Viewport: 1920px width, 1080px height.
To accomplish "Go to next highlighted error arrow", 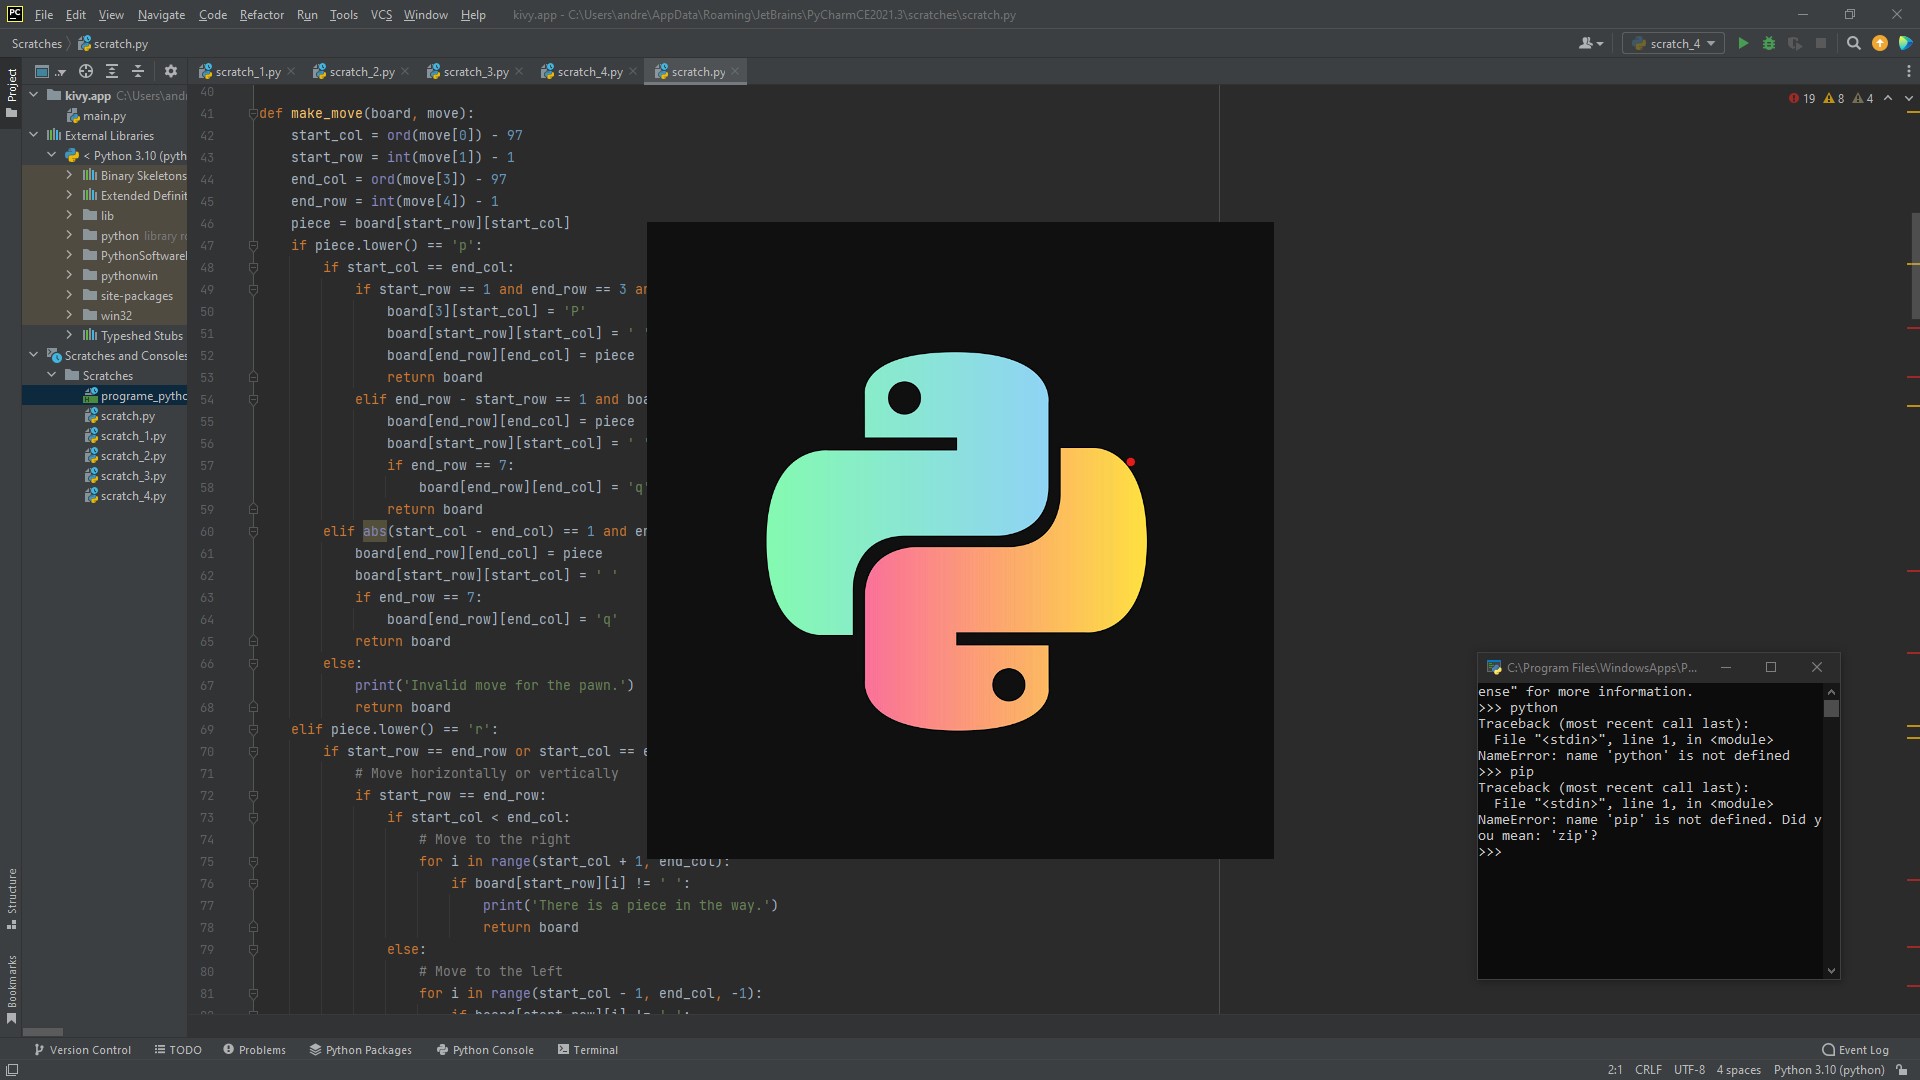I will coord(1908,98).
